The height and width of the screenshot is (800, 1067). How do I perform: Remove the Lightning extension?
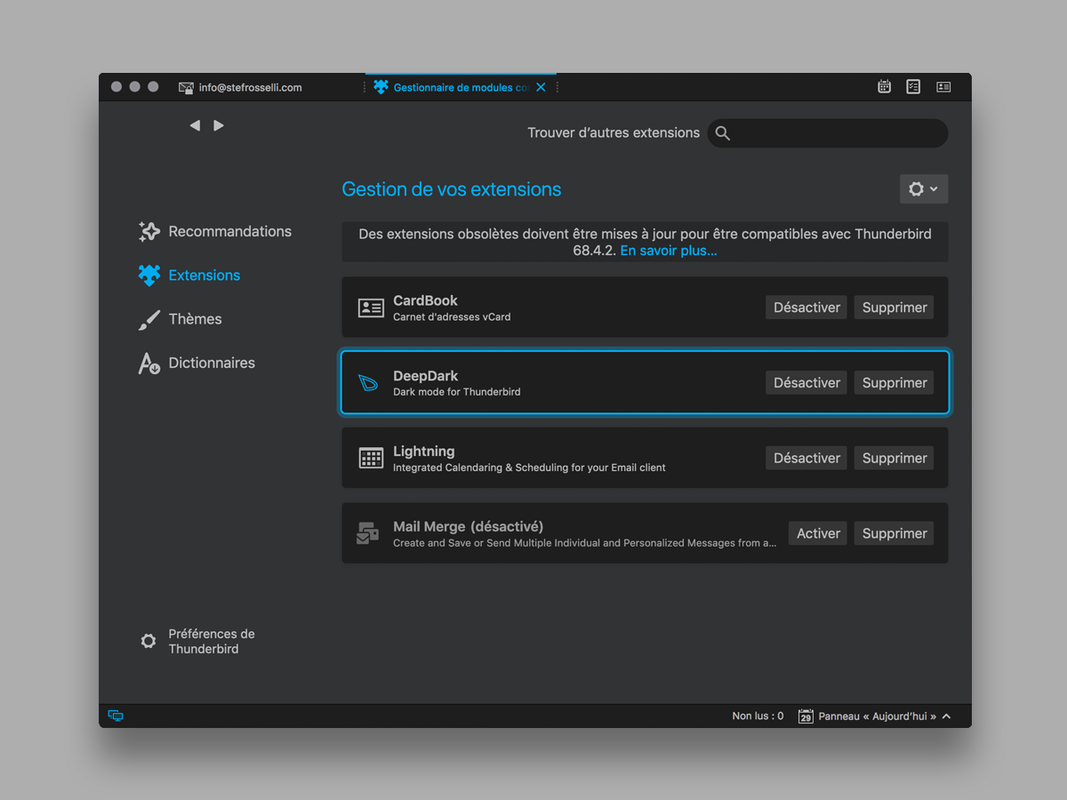[894, 458]
